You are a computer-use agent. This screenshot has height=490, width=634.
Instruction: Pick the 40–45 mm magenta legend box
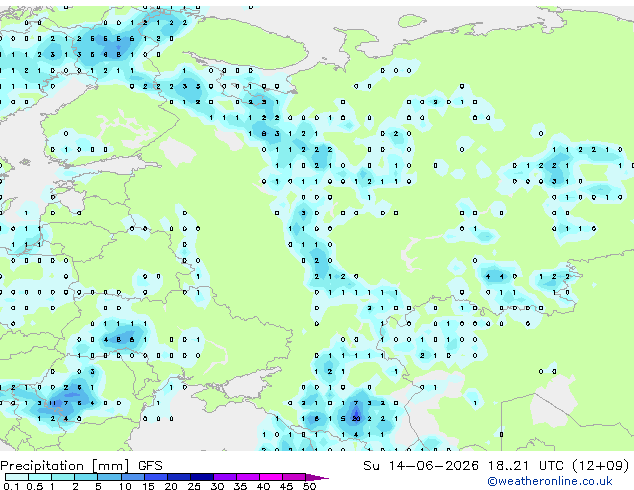pyautogui.click(x=271, y=477)
